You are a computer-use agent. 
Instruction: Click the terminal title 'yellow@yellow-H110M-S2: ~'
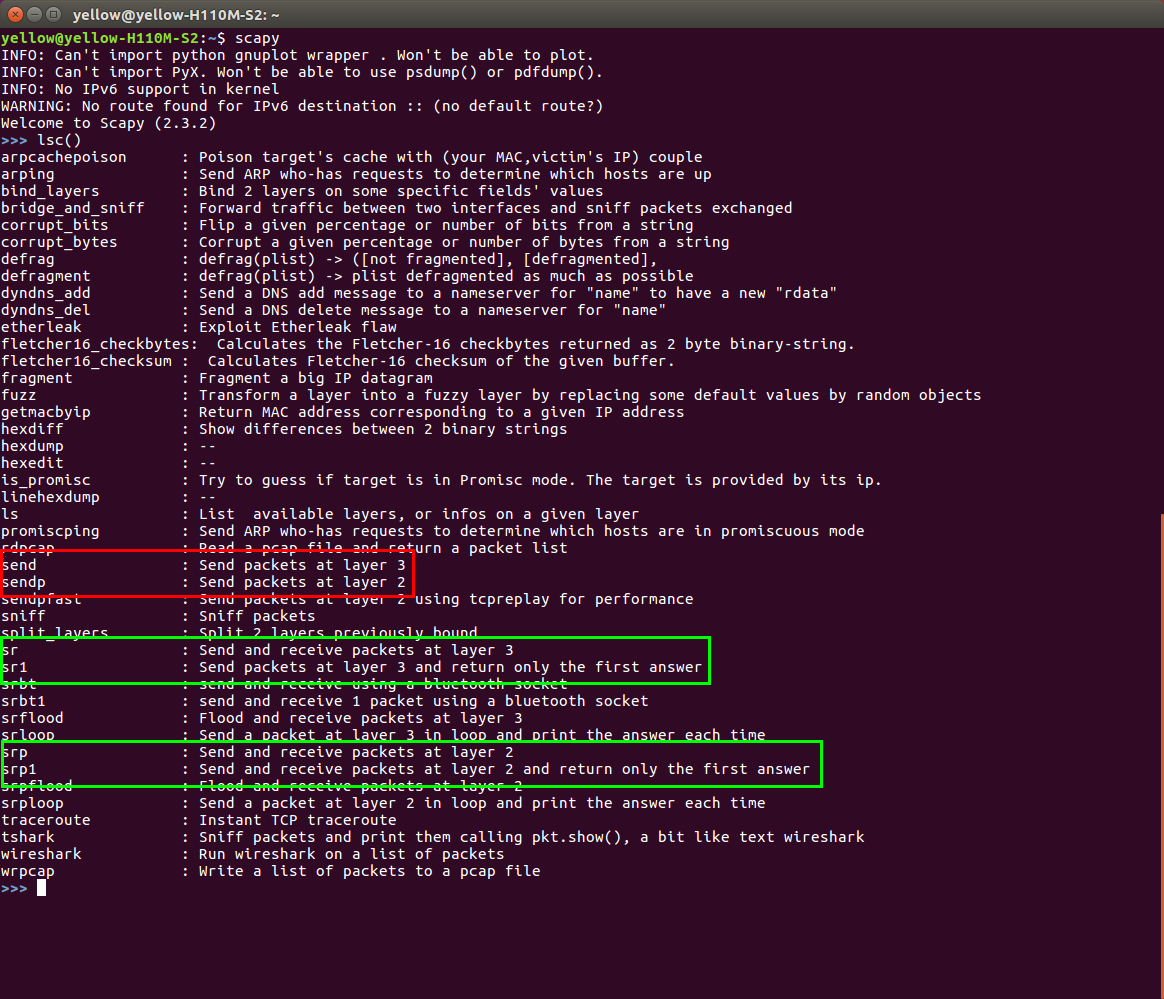pyautogui.click(x=176, y=15)
